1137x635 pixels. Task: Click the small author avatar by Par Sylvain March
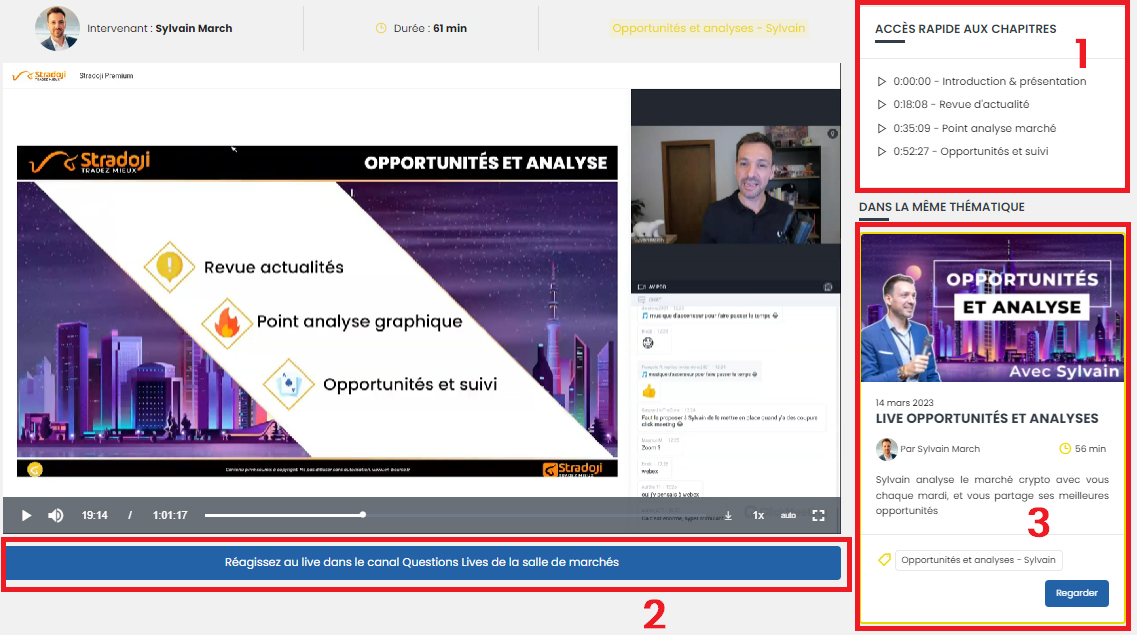pos(886,449)
